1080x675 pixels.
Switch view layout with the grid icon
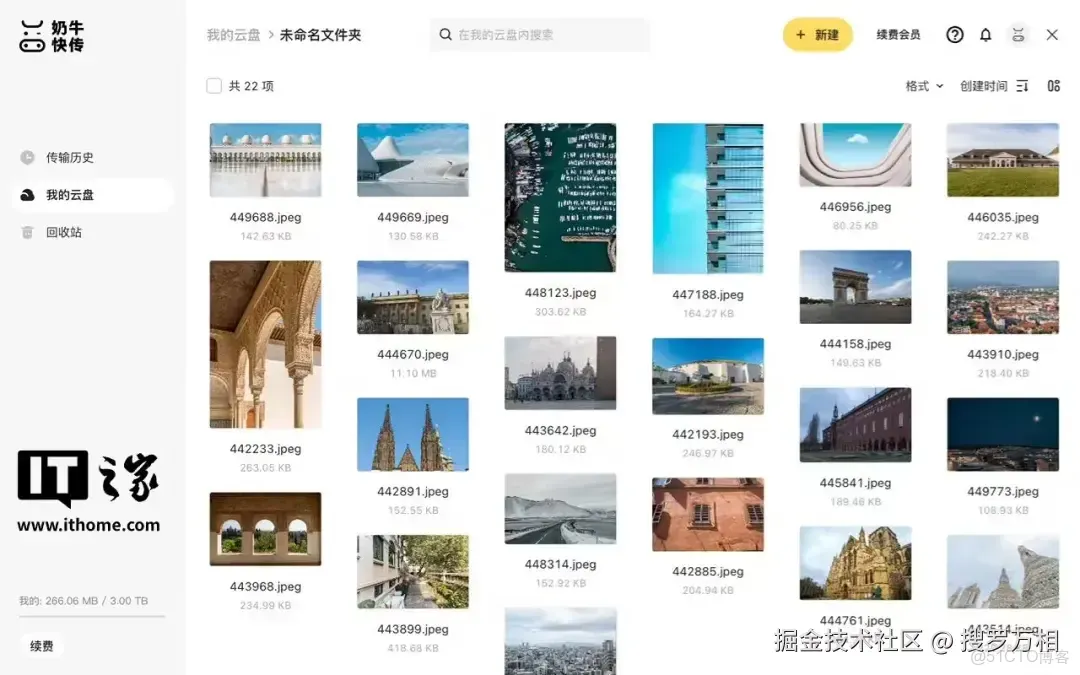(1053, 86)
